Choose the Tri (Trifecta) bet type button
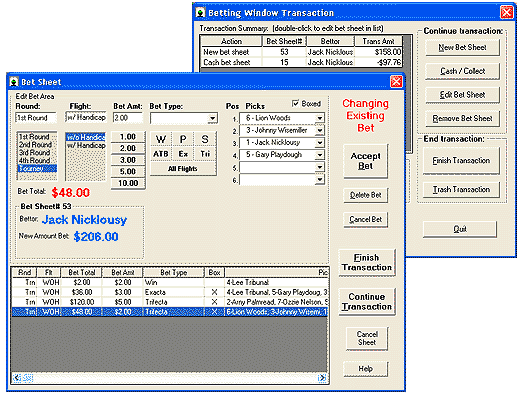Image resolution: width=522 pixels, height=396 pixels. pos(205,154)
